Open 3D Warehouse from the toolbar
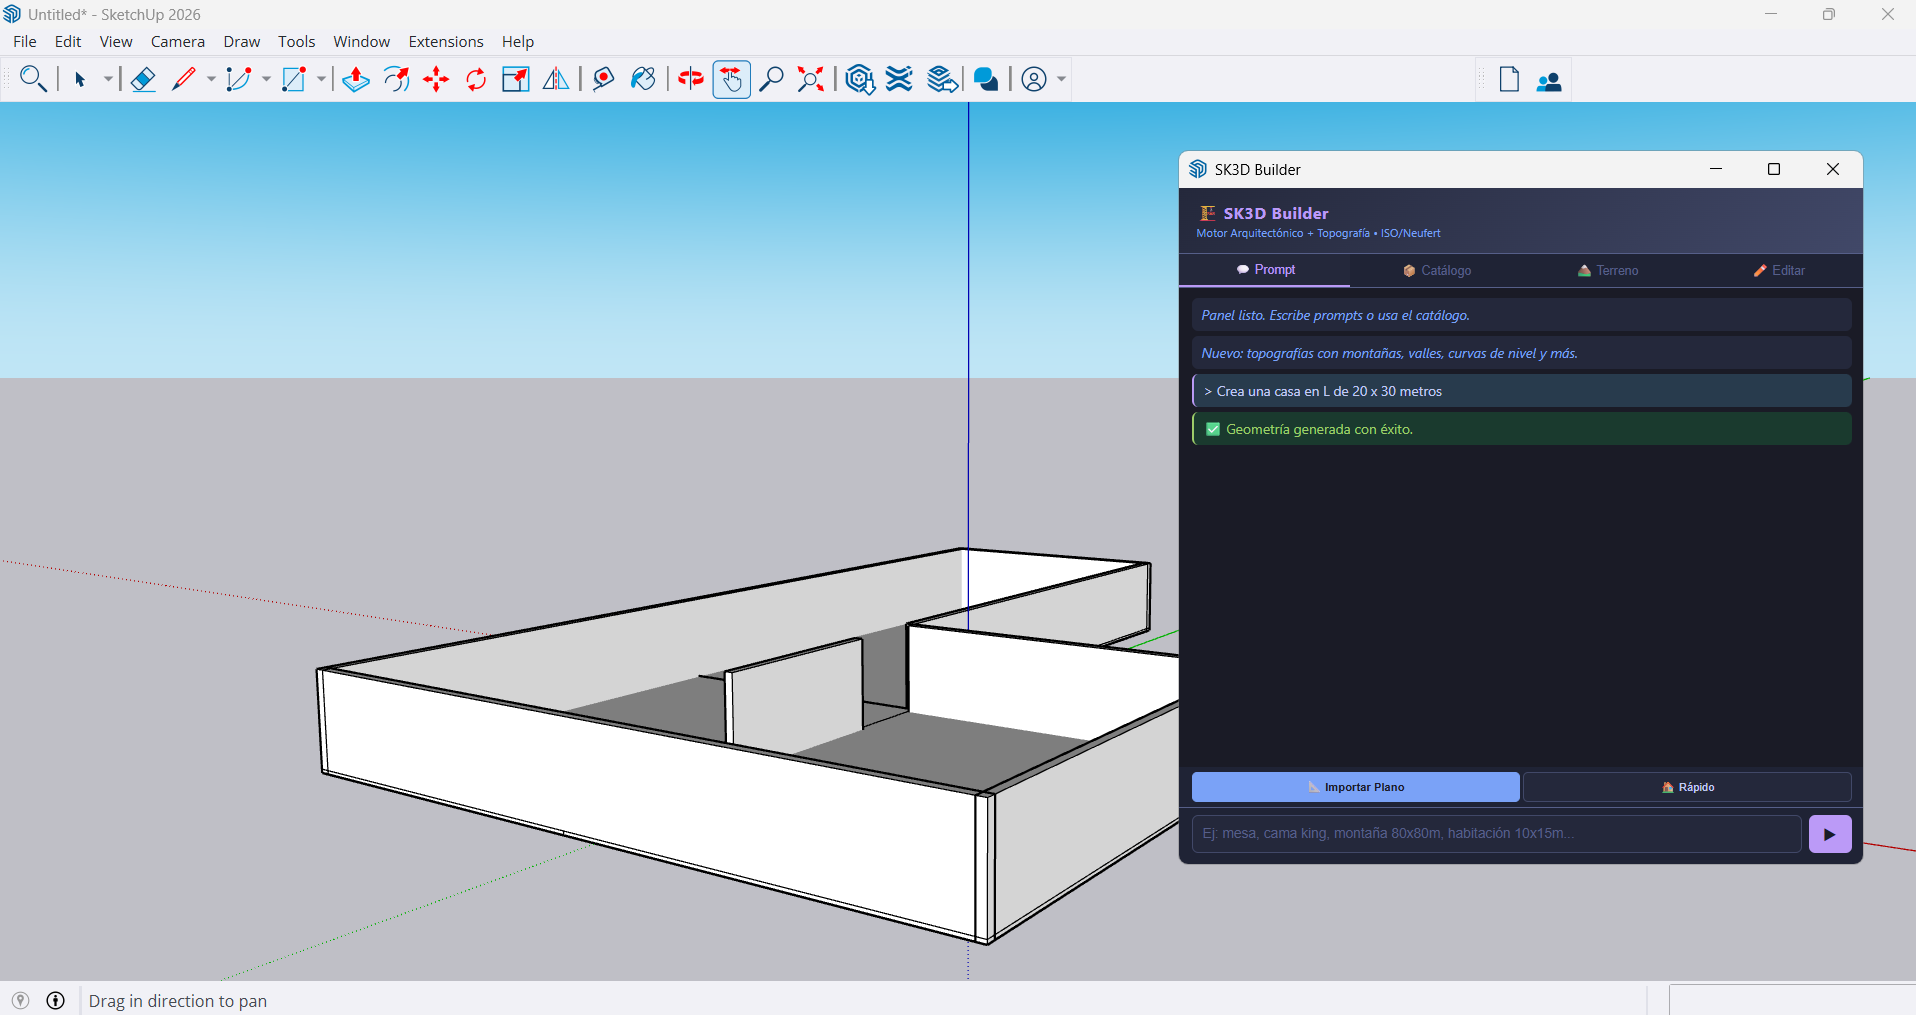 859,79
